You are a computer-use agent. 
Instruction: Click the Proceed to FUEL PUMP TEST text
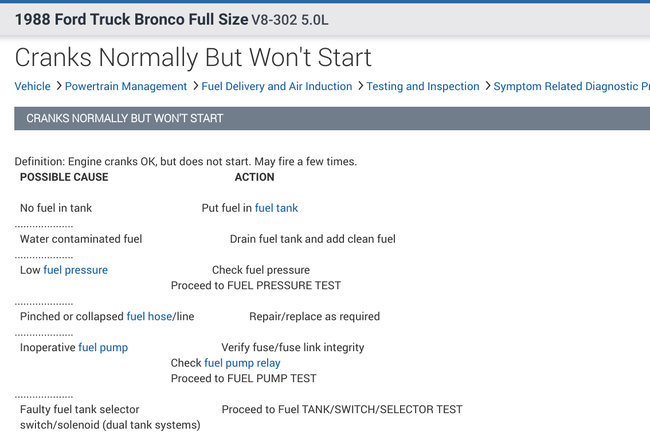[243, 379]
